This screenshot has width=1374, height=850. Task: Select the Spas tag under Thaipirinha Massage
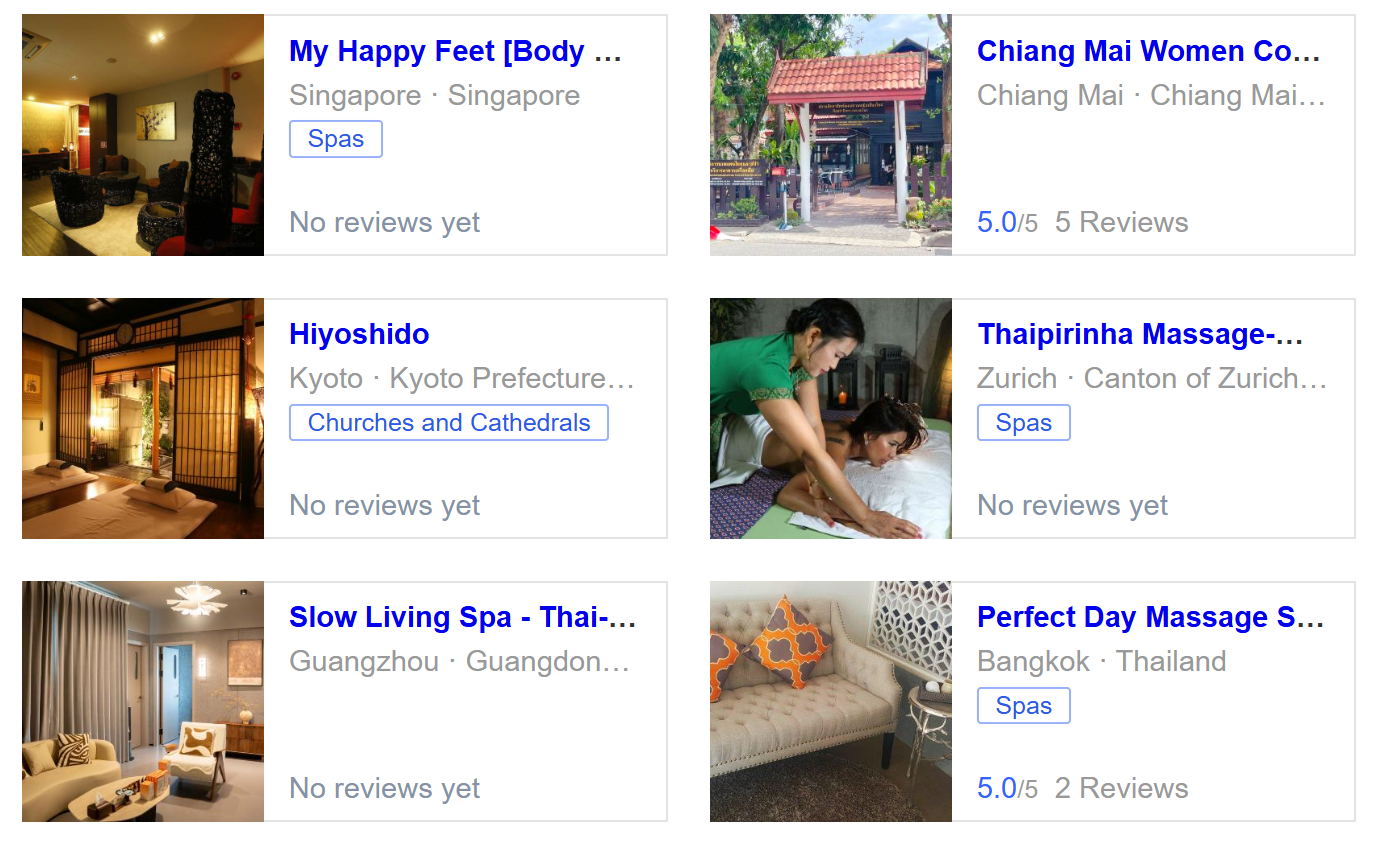tap(1024, 422)
